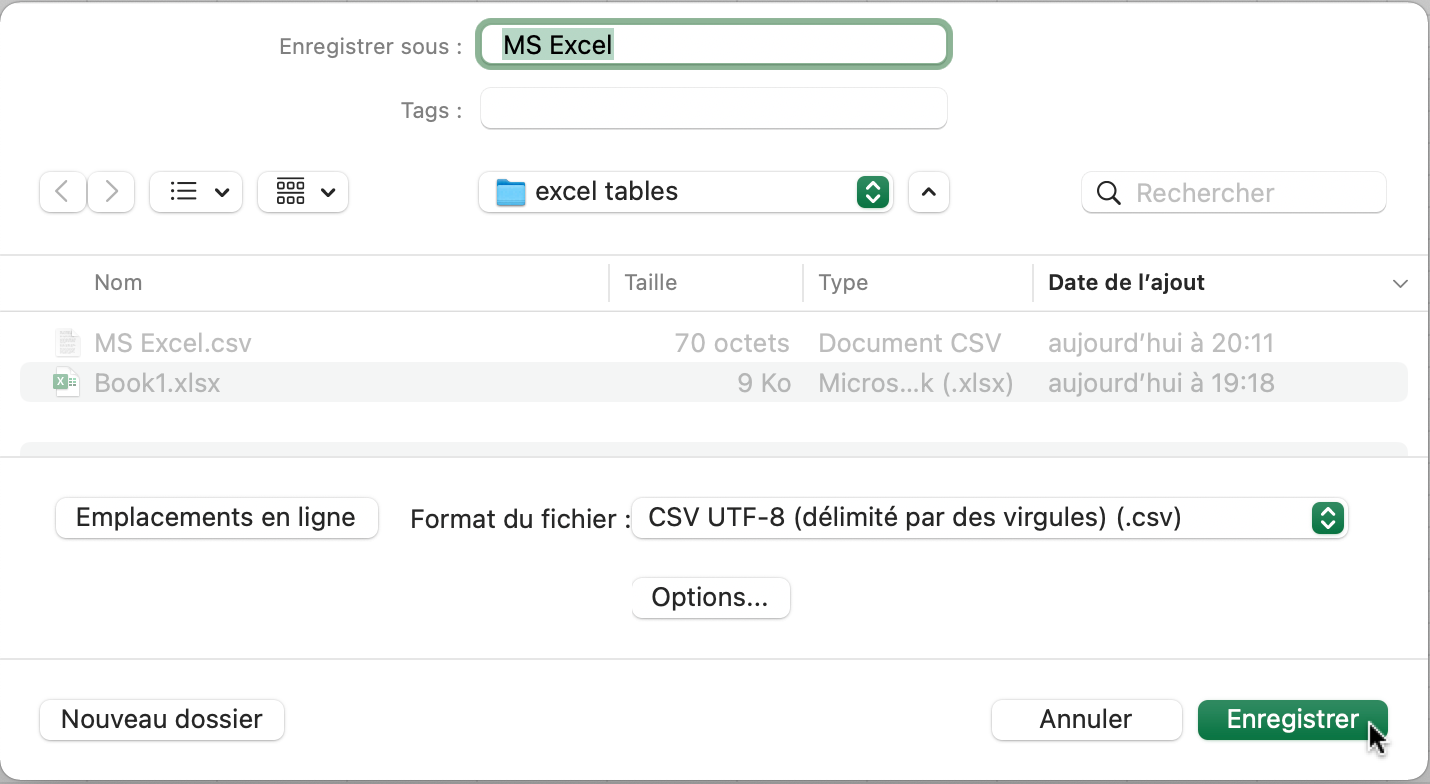This screenshot has height=784, width=1430.
Task: Click the back navigation arrow
Action: click(62, 192)
